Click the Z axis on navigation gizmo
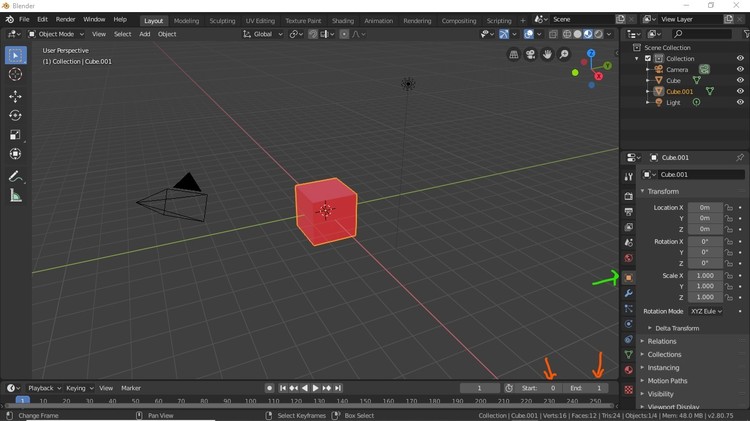Image resolution: width=750 pixels, height=421 pixels. coord(591,53)
